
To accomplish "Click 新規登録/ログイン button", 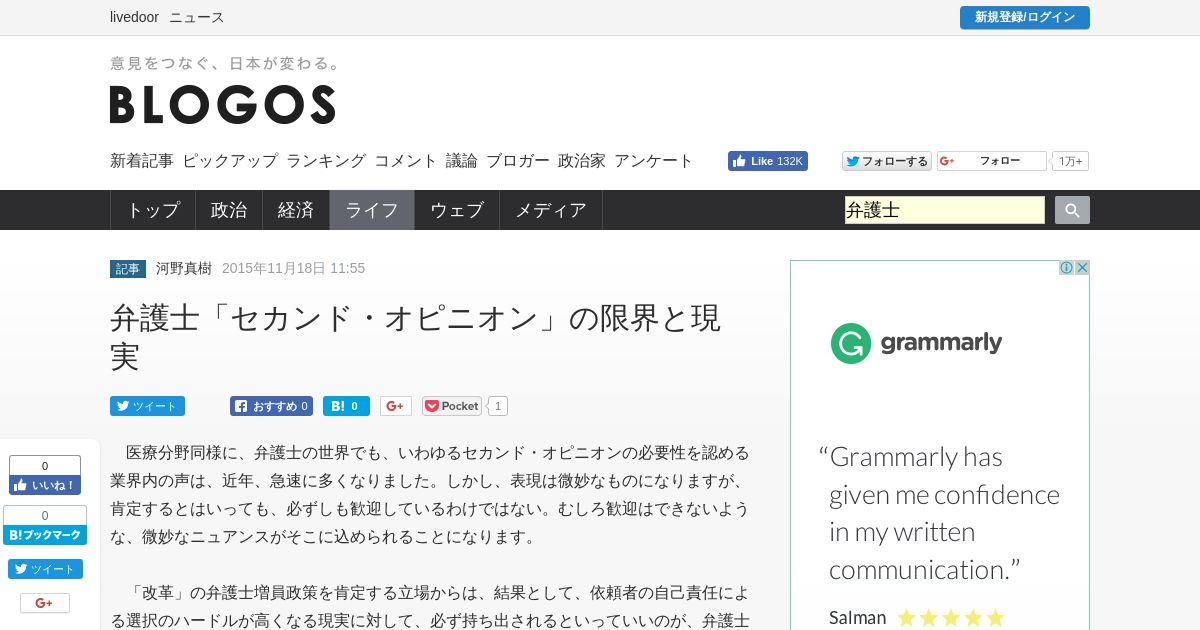I will (x=1025, y=17).
